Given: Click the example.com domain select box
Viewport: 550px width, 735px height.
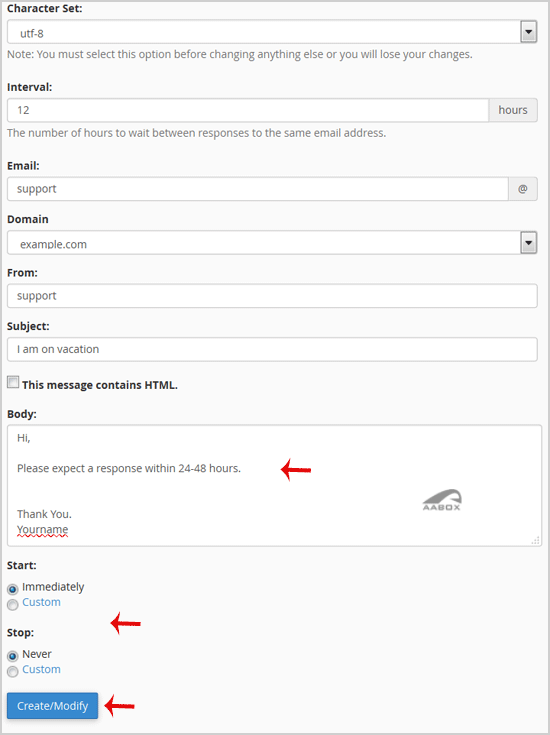Looking at the screenshot, I should click(x=272, y=243).
